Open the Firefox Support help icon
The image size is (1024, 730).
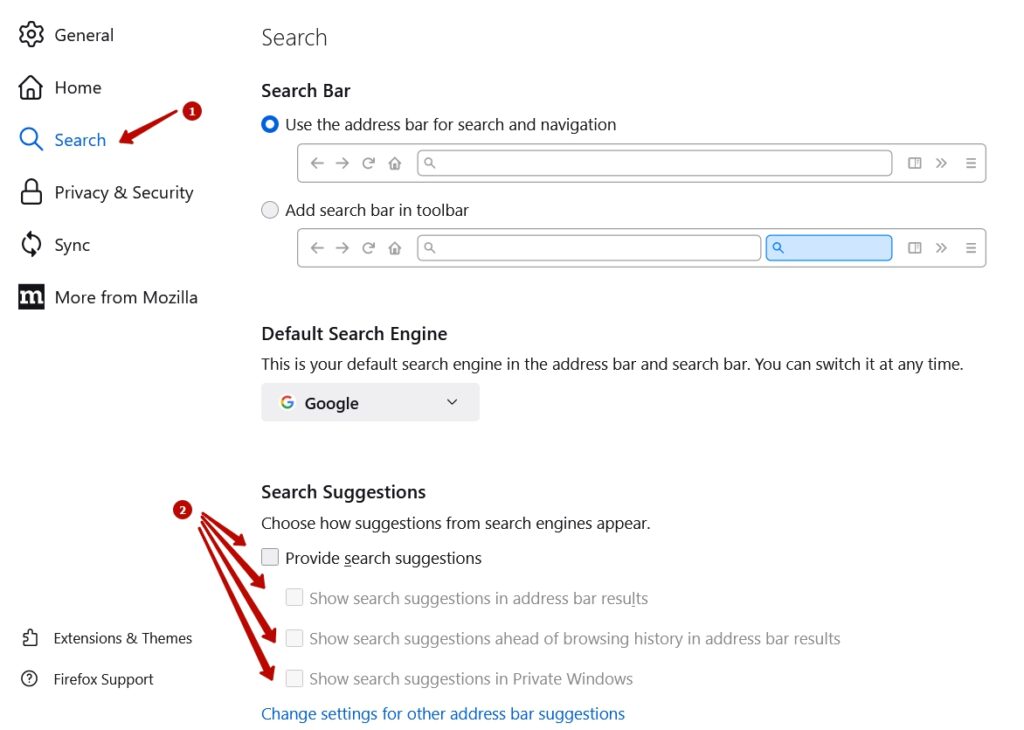pyautogui.click(x=28, y=679)
